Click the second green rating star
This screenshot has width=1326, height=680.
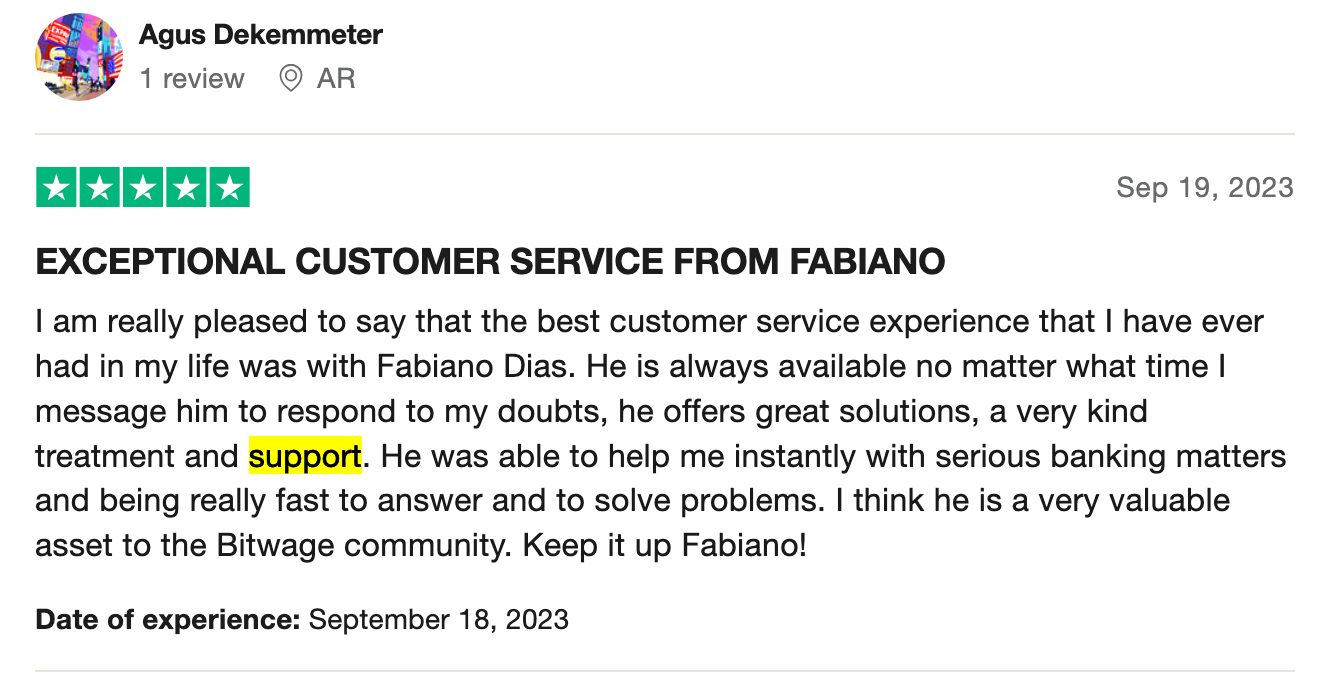click(99, 188)
